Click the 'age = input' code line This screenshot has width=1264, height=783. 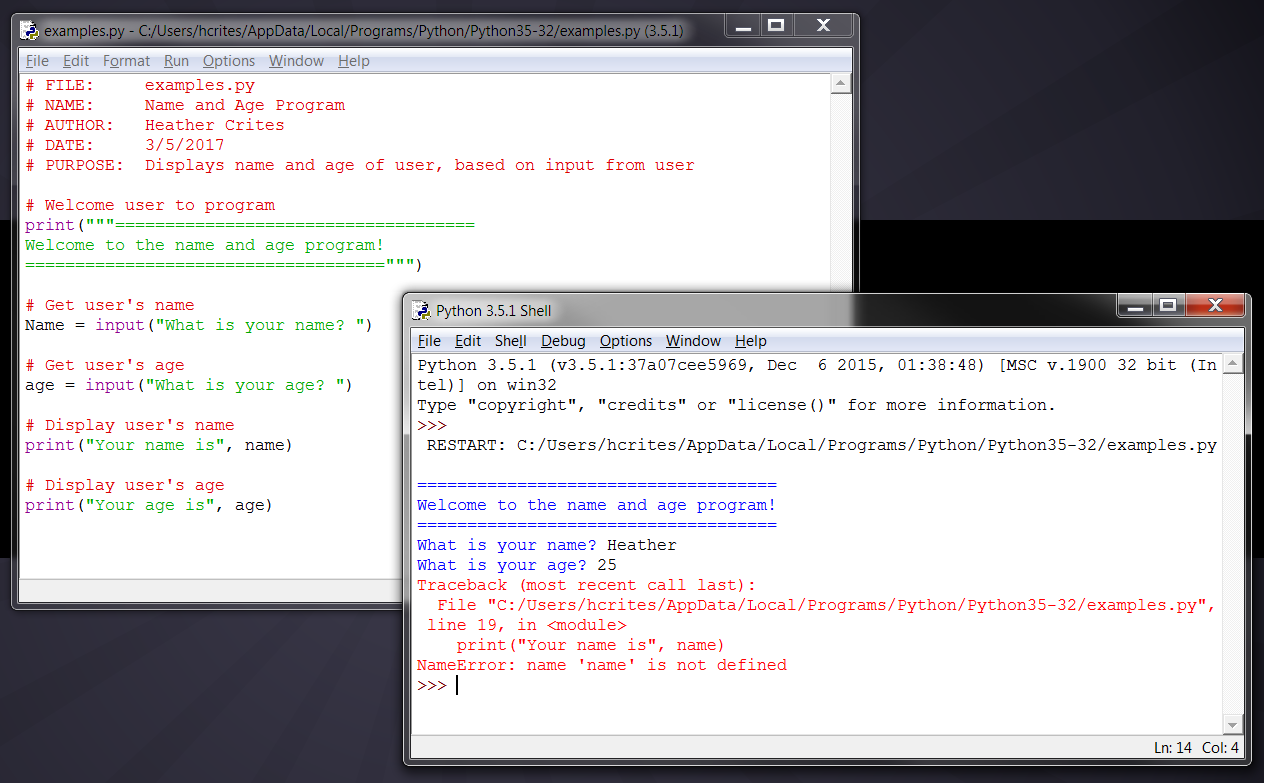(190, 385)
